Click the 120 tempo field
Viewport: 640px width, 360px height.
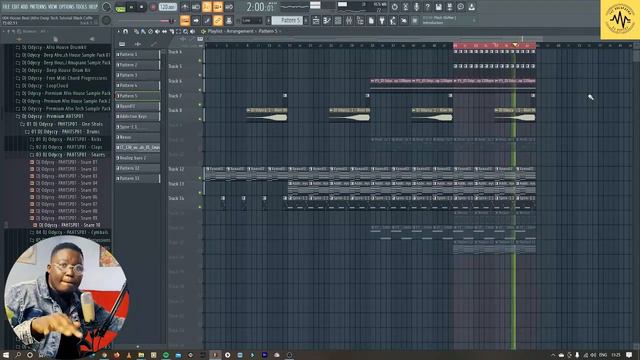[x=167, y=7]
